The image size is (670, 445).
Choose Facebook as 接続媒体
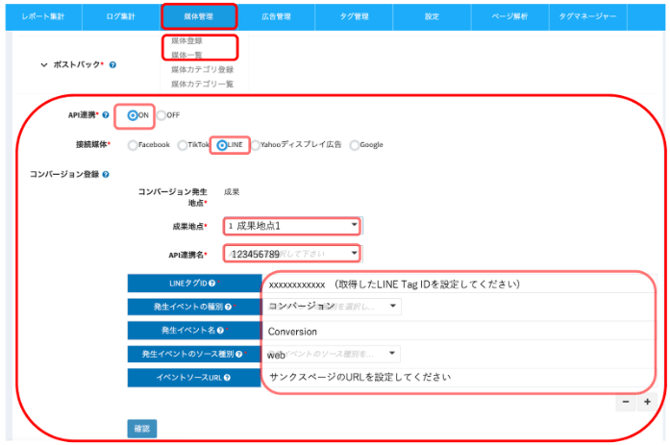pyautogui.click(x=132, y=144)
